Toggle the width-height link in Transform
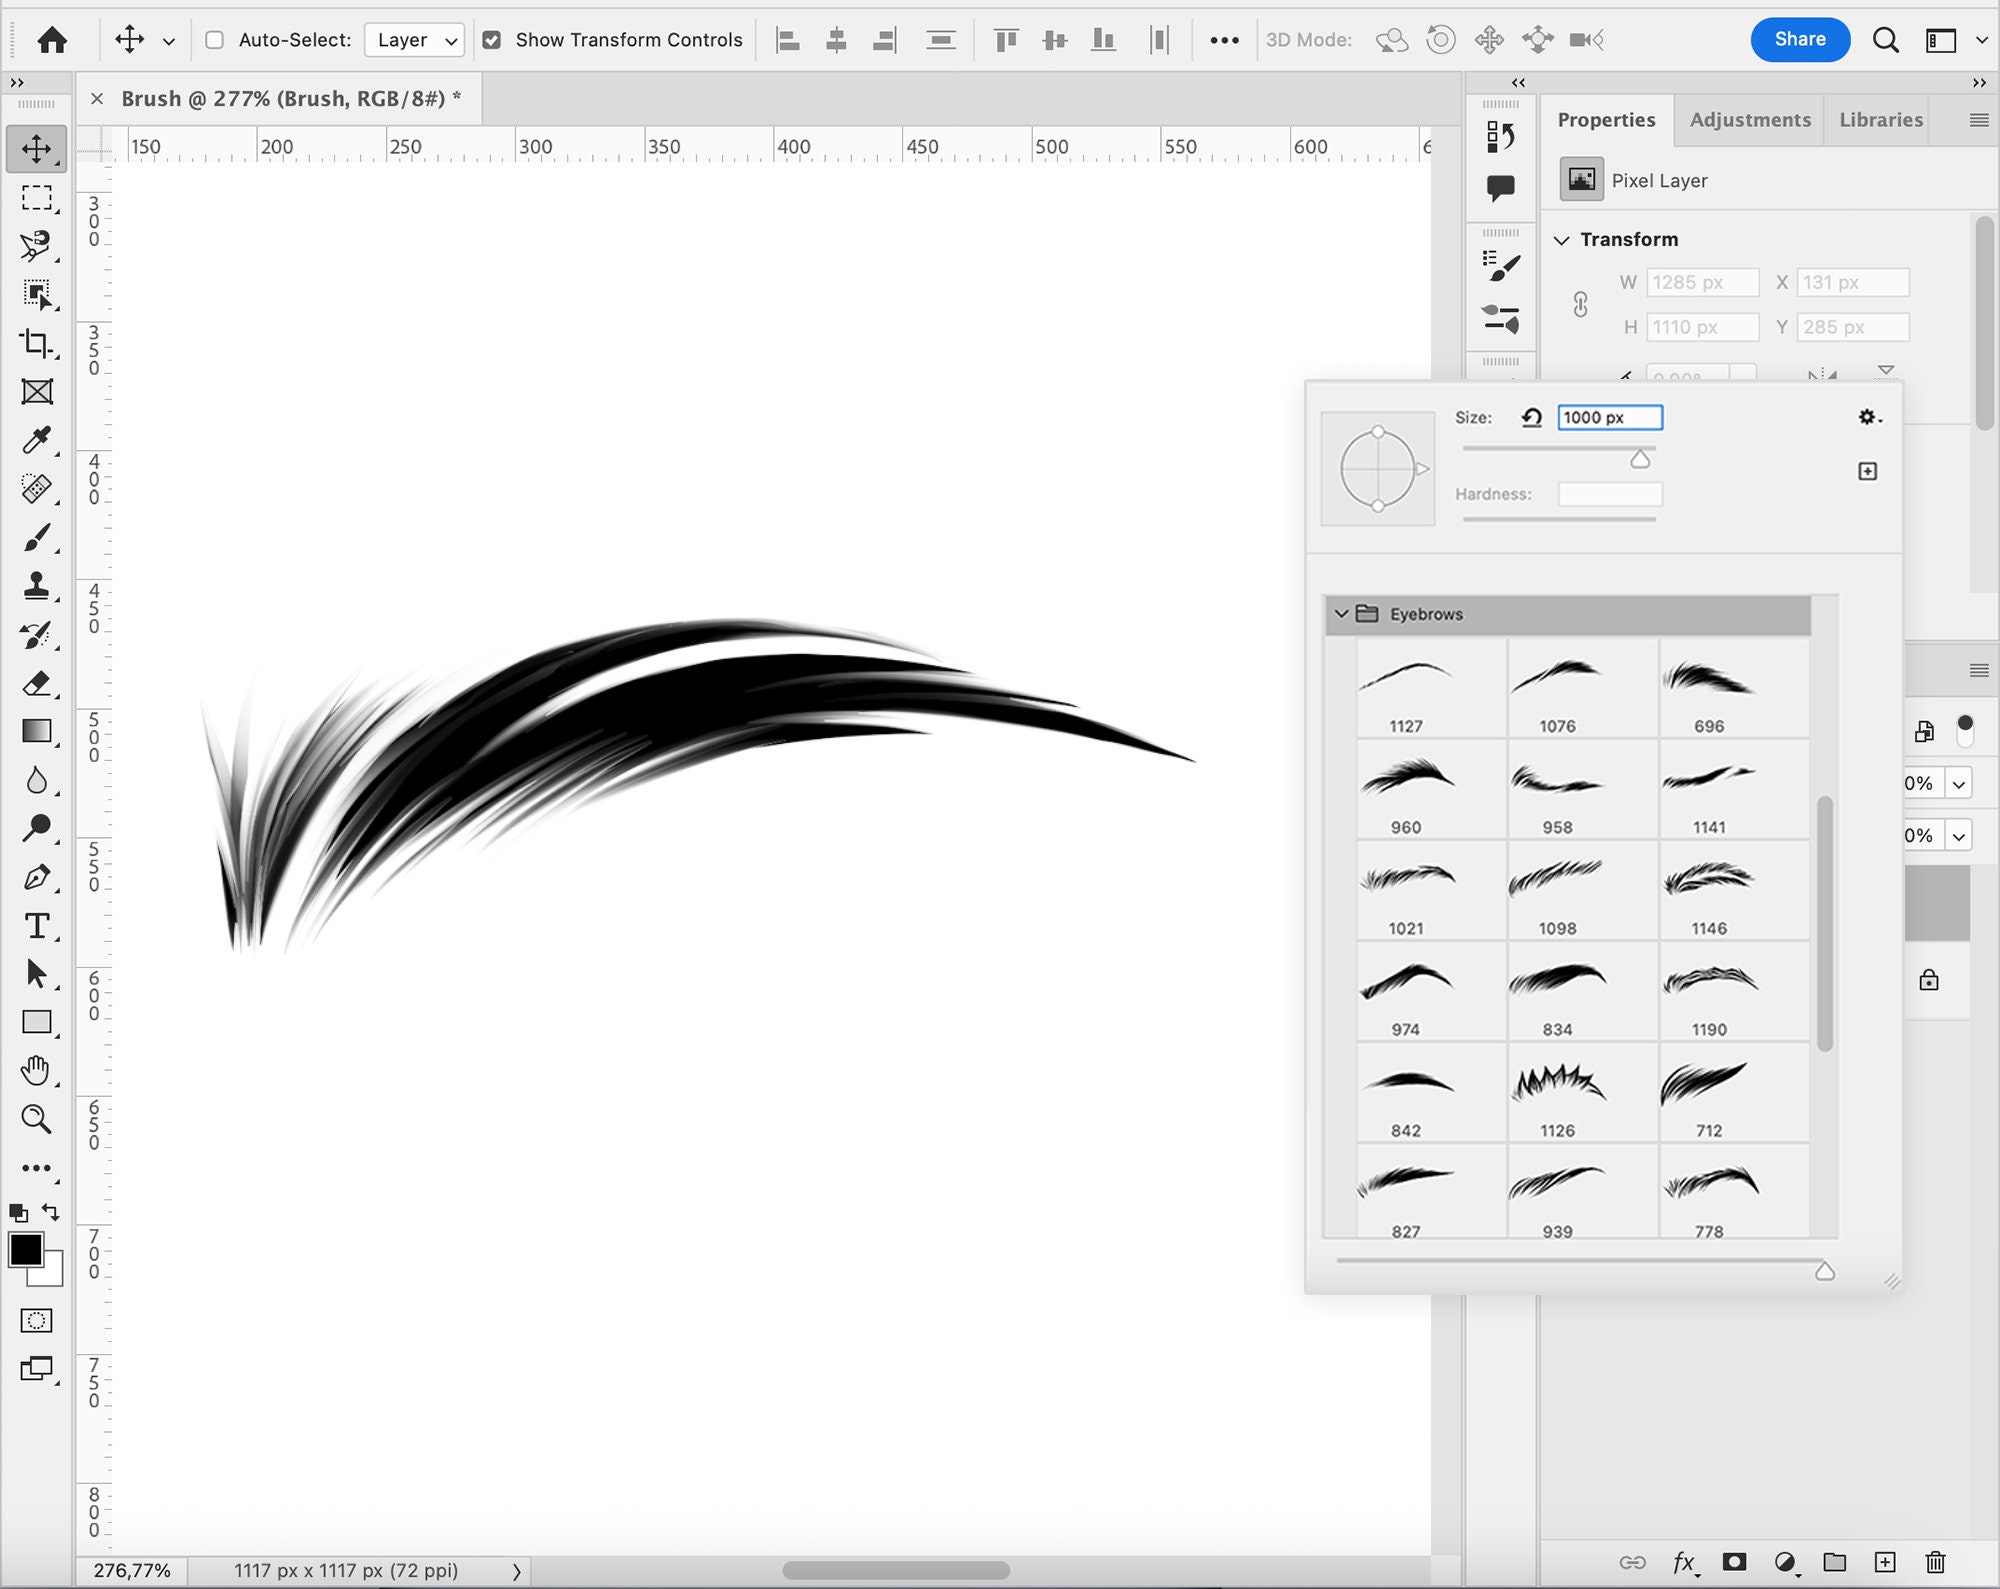Viewport: 2000px width, 1589px height. click(1582, 305)
